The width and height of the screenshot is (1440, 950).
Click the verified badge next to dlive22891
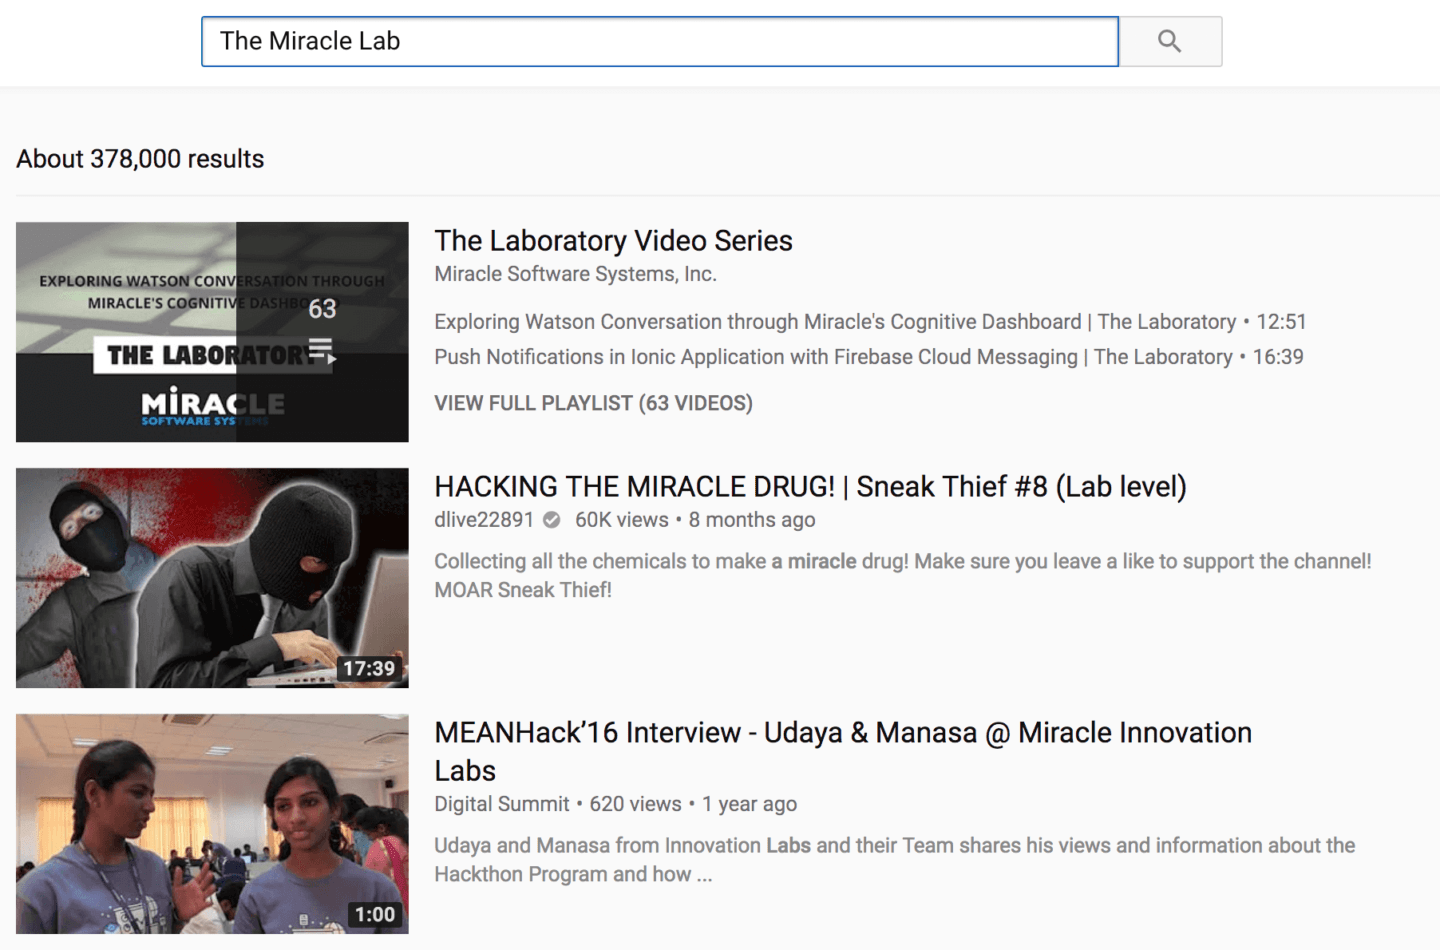(x=552, y=520)
